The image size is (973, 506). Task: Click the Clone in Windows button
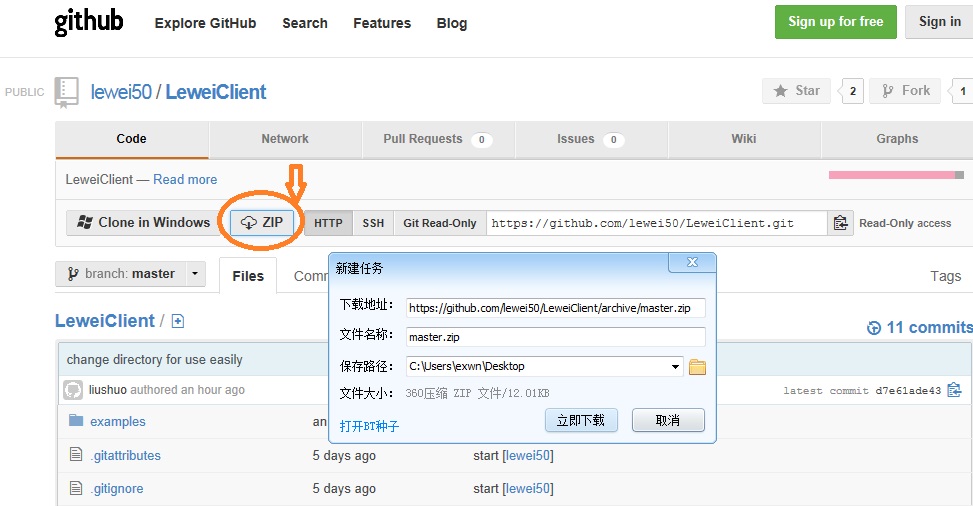pos(144,222)
